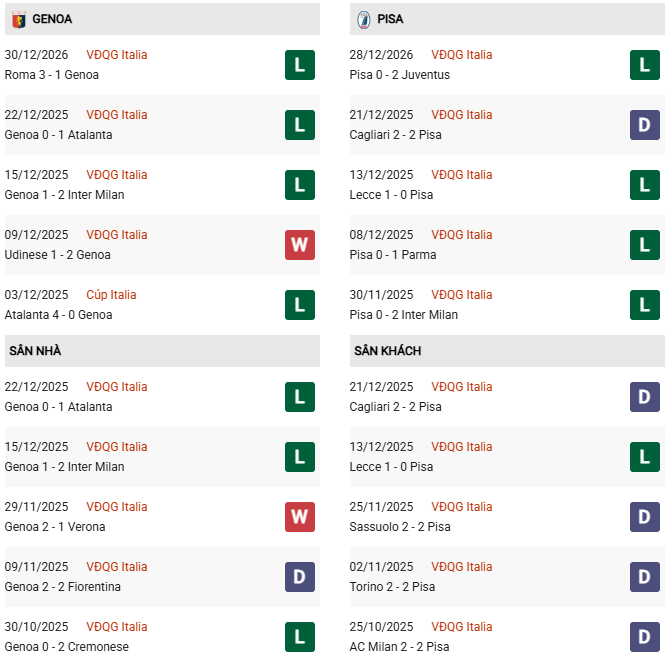The image size is (666, 663).
Task: Select the SÂN NHÀ section header
Action: pyautogui.click(x=35, y=351)
